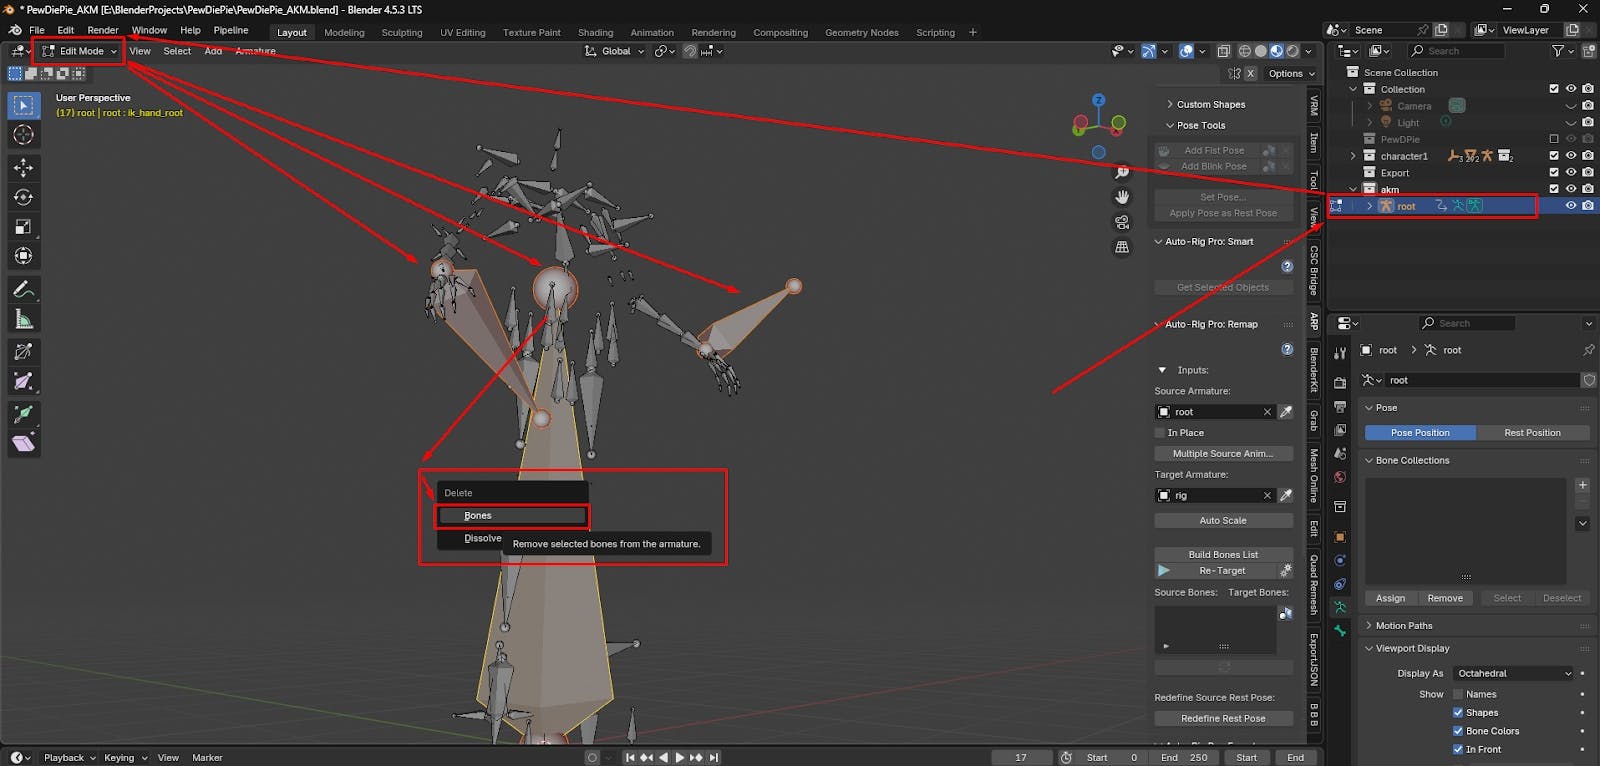1600x766 pixels.
Task: Hide the character1 collection in the viewport
Action: click(x=1571, y=156)
